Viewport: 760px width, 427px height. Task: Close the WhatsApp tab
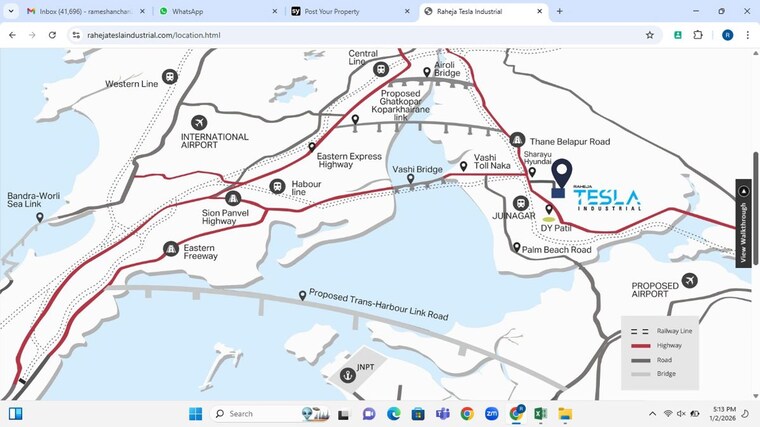275,11
